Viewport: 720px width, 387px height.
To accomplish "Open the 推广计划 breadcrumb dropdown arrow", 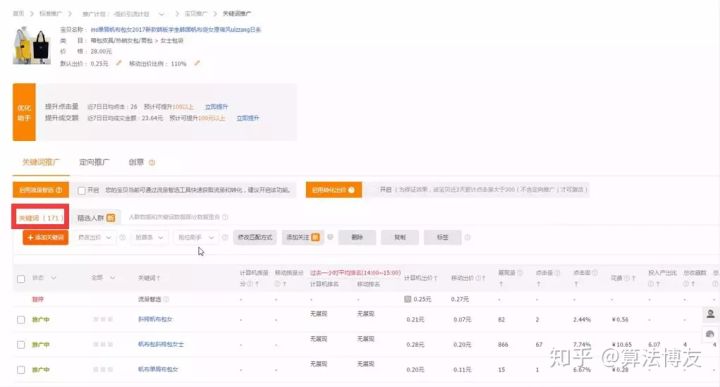I will (x=161, y=14).
